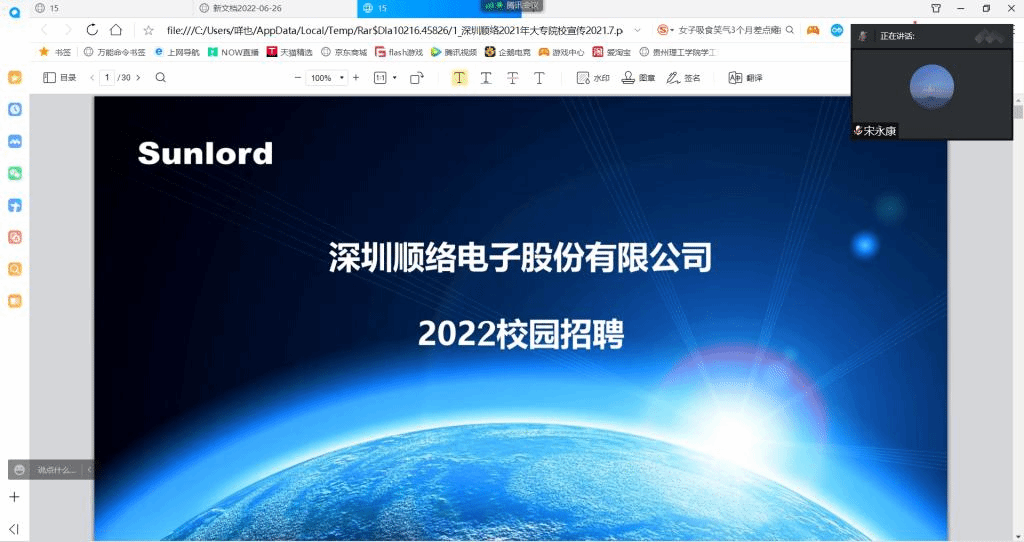Select the highlighted text tool icon

[x=459, y=78]
